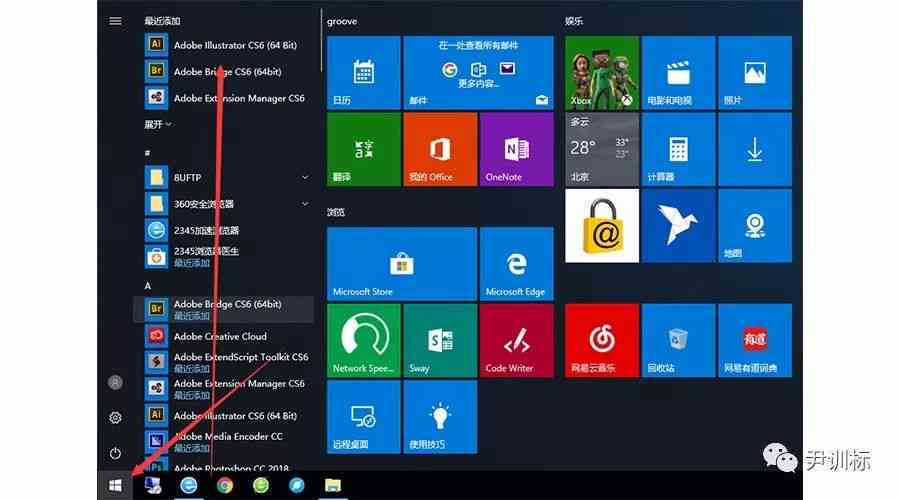The height and width of the screenshot is (500, 900).
Task: Launch the 网易云音乐 tile
Action: coord(602,340)
